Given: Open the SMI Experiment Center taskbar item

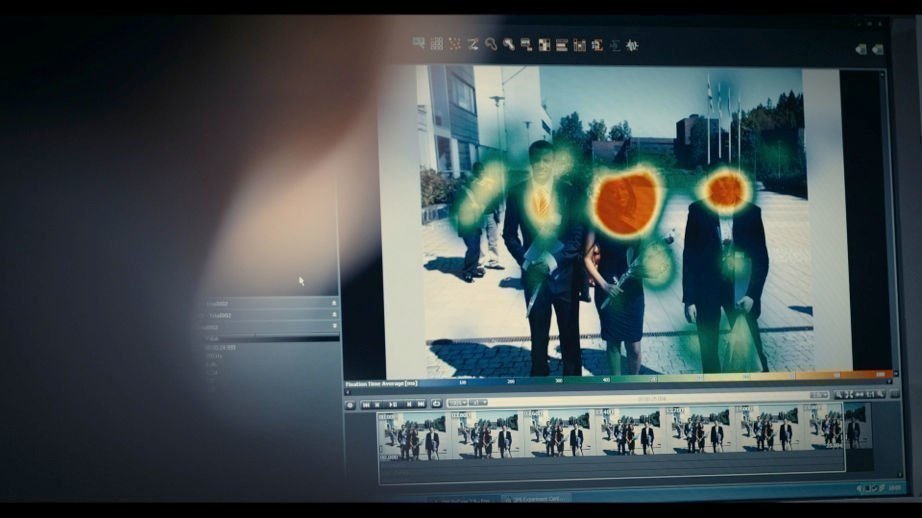Looking at the screenshot, I should click(535, 499).
